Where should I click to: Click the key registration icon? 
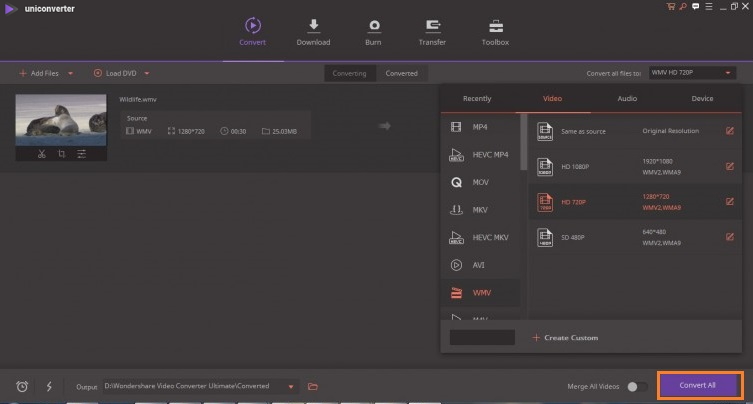(x=682, y=6)
